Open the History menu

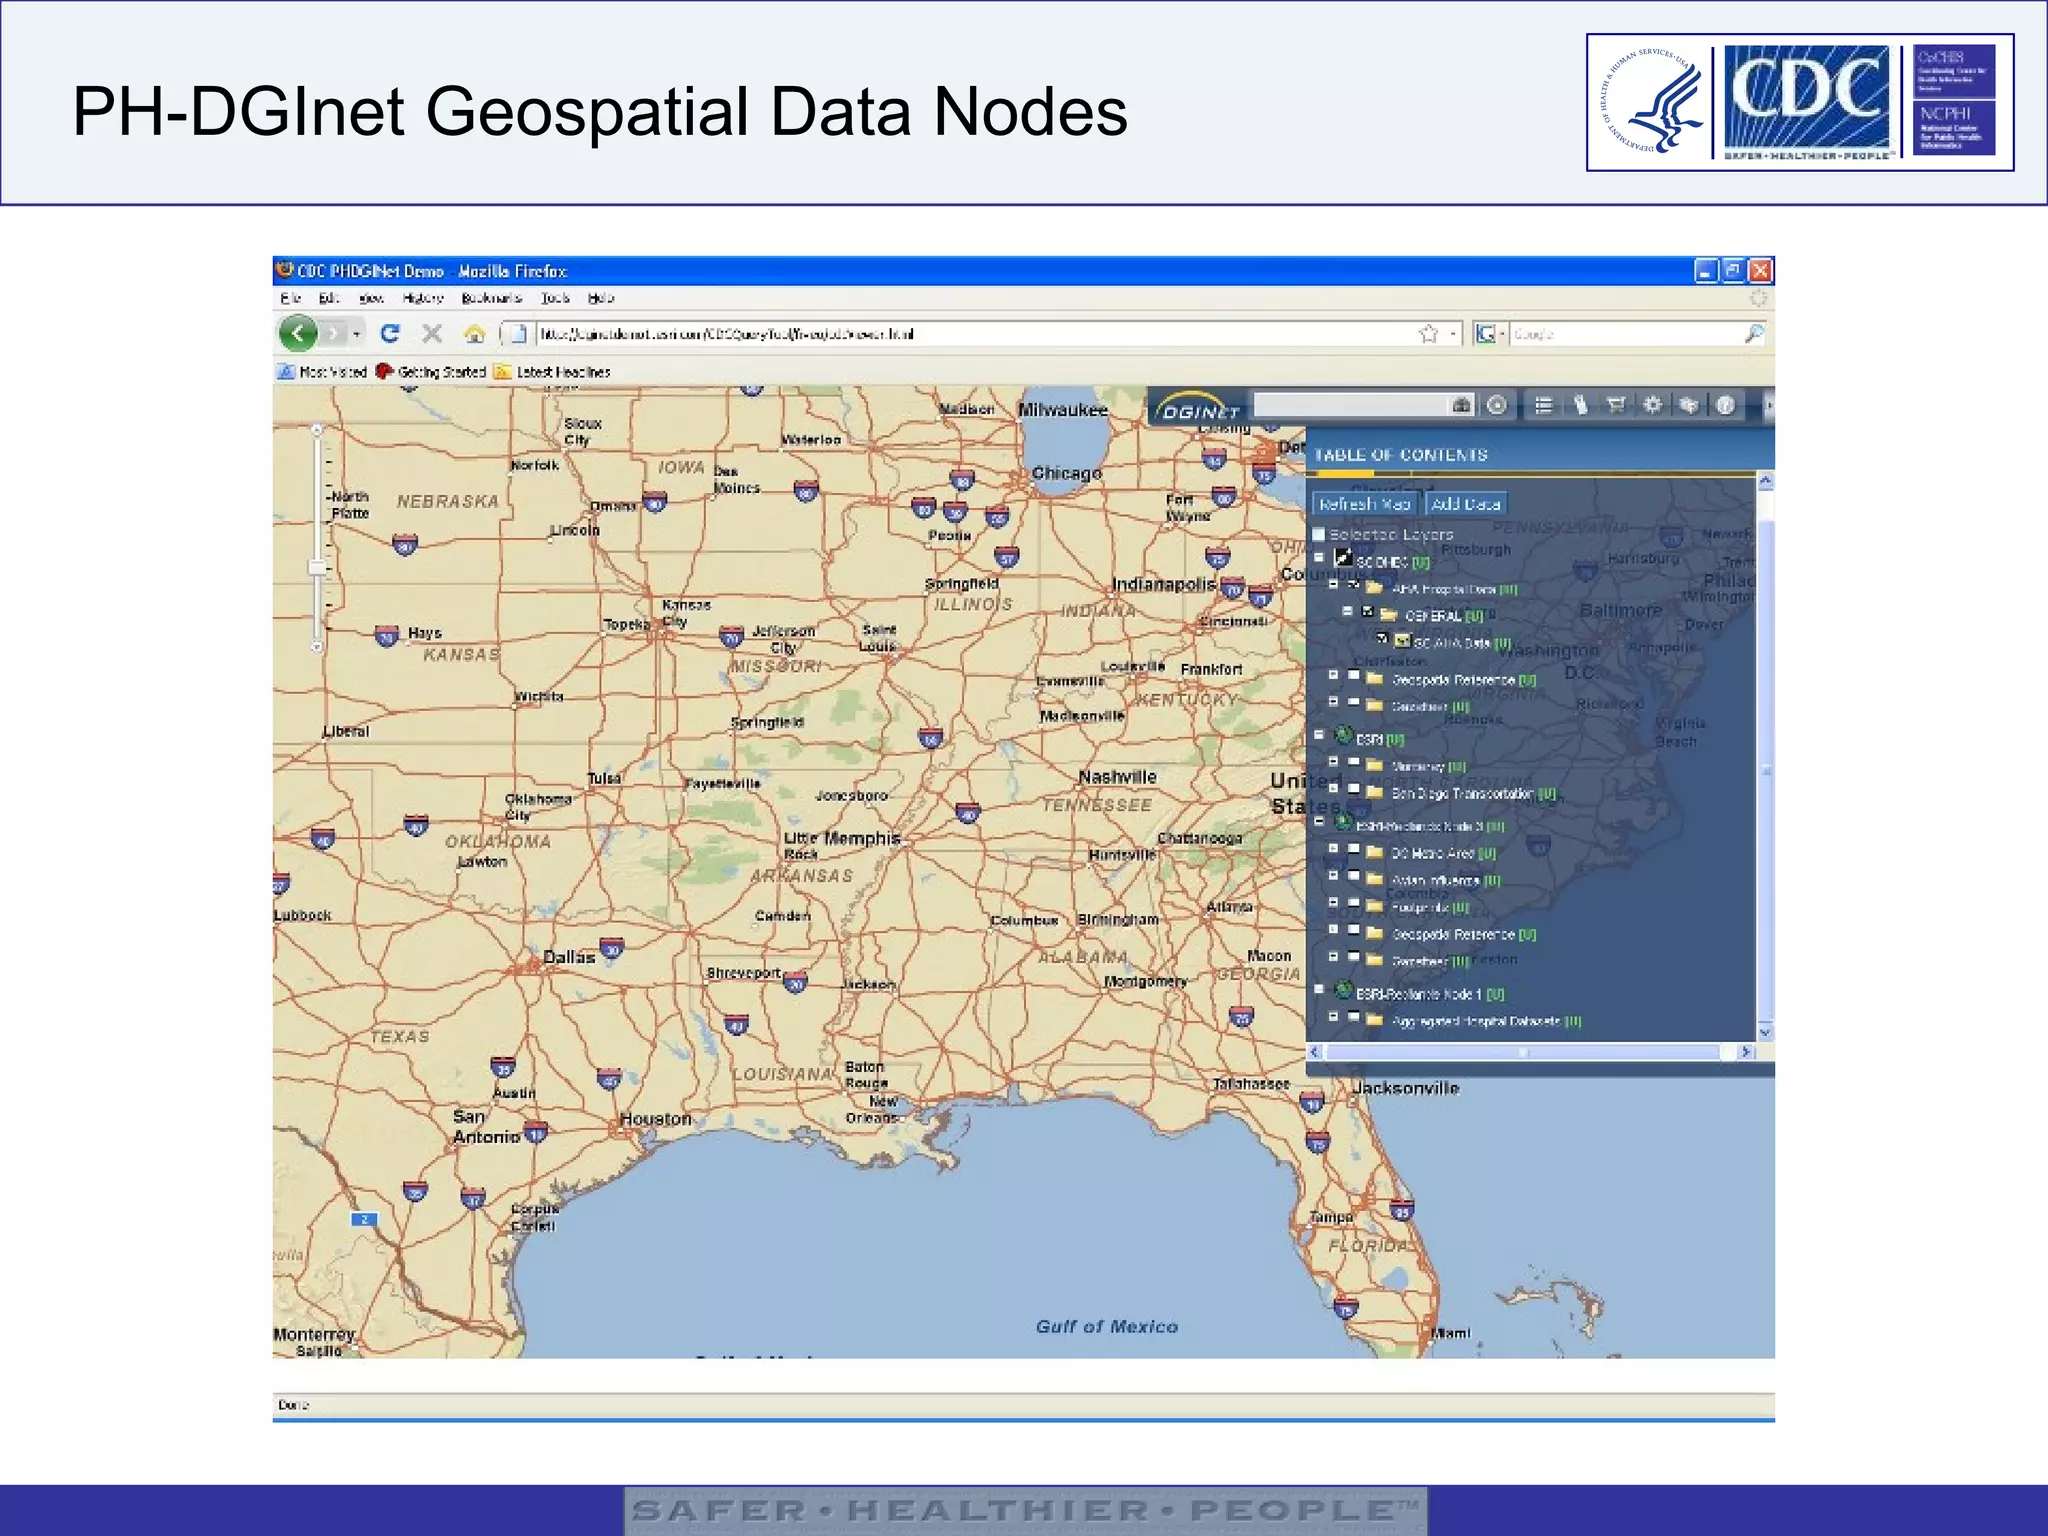pos(423,298)
